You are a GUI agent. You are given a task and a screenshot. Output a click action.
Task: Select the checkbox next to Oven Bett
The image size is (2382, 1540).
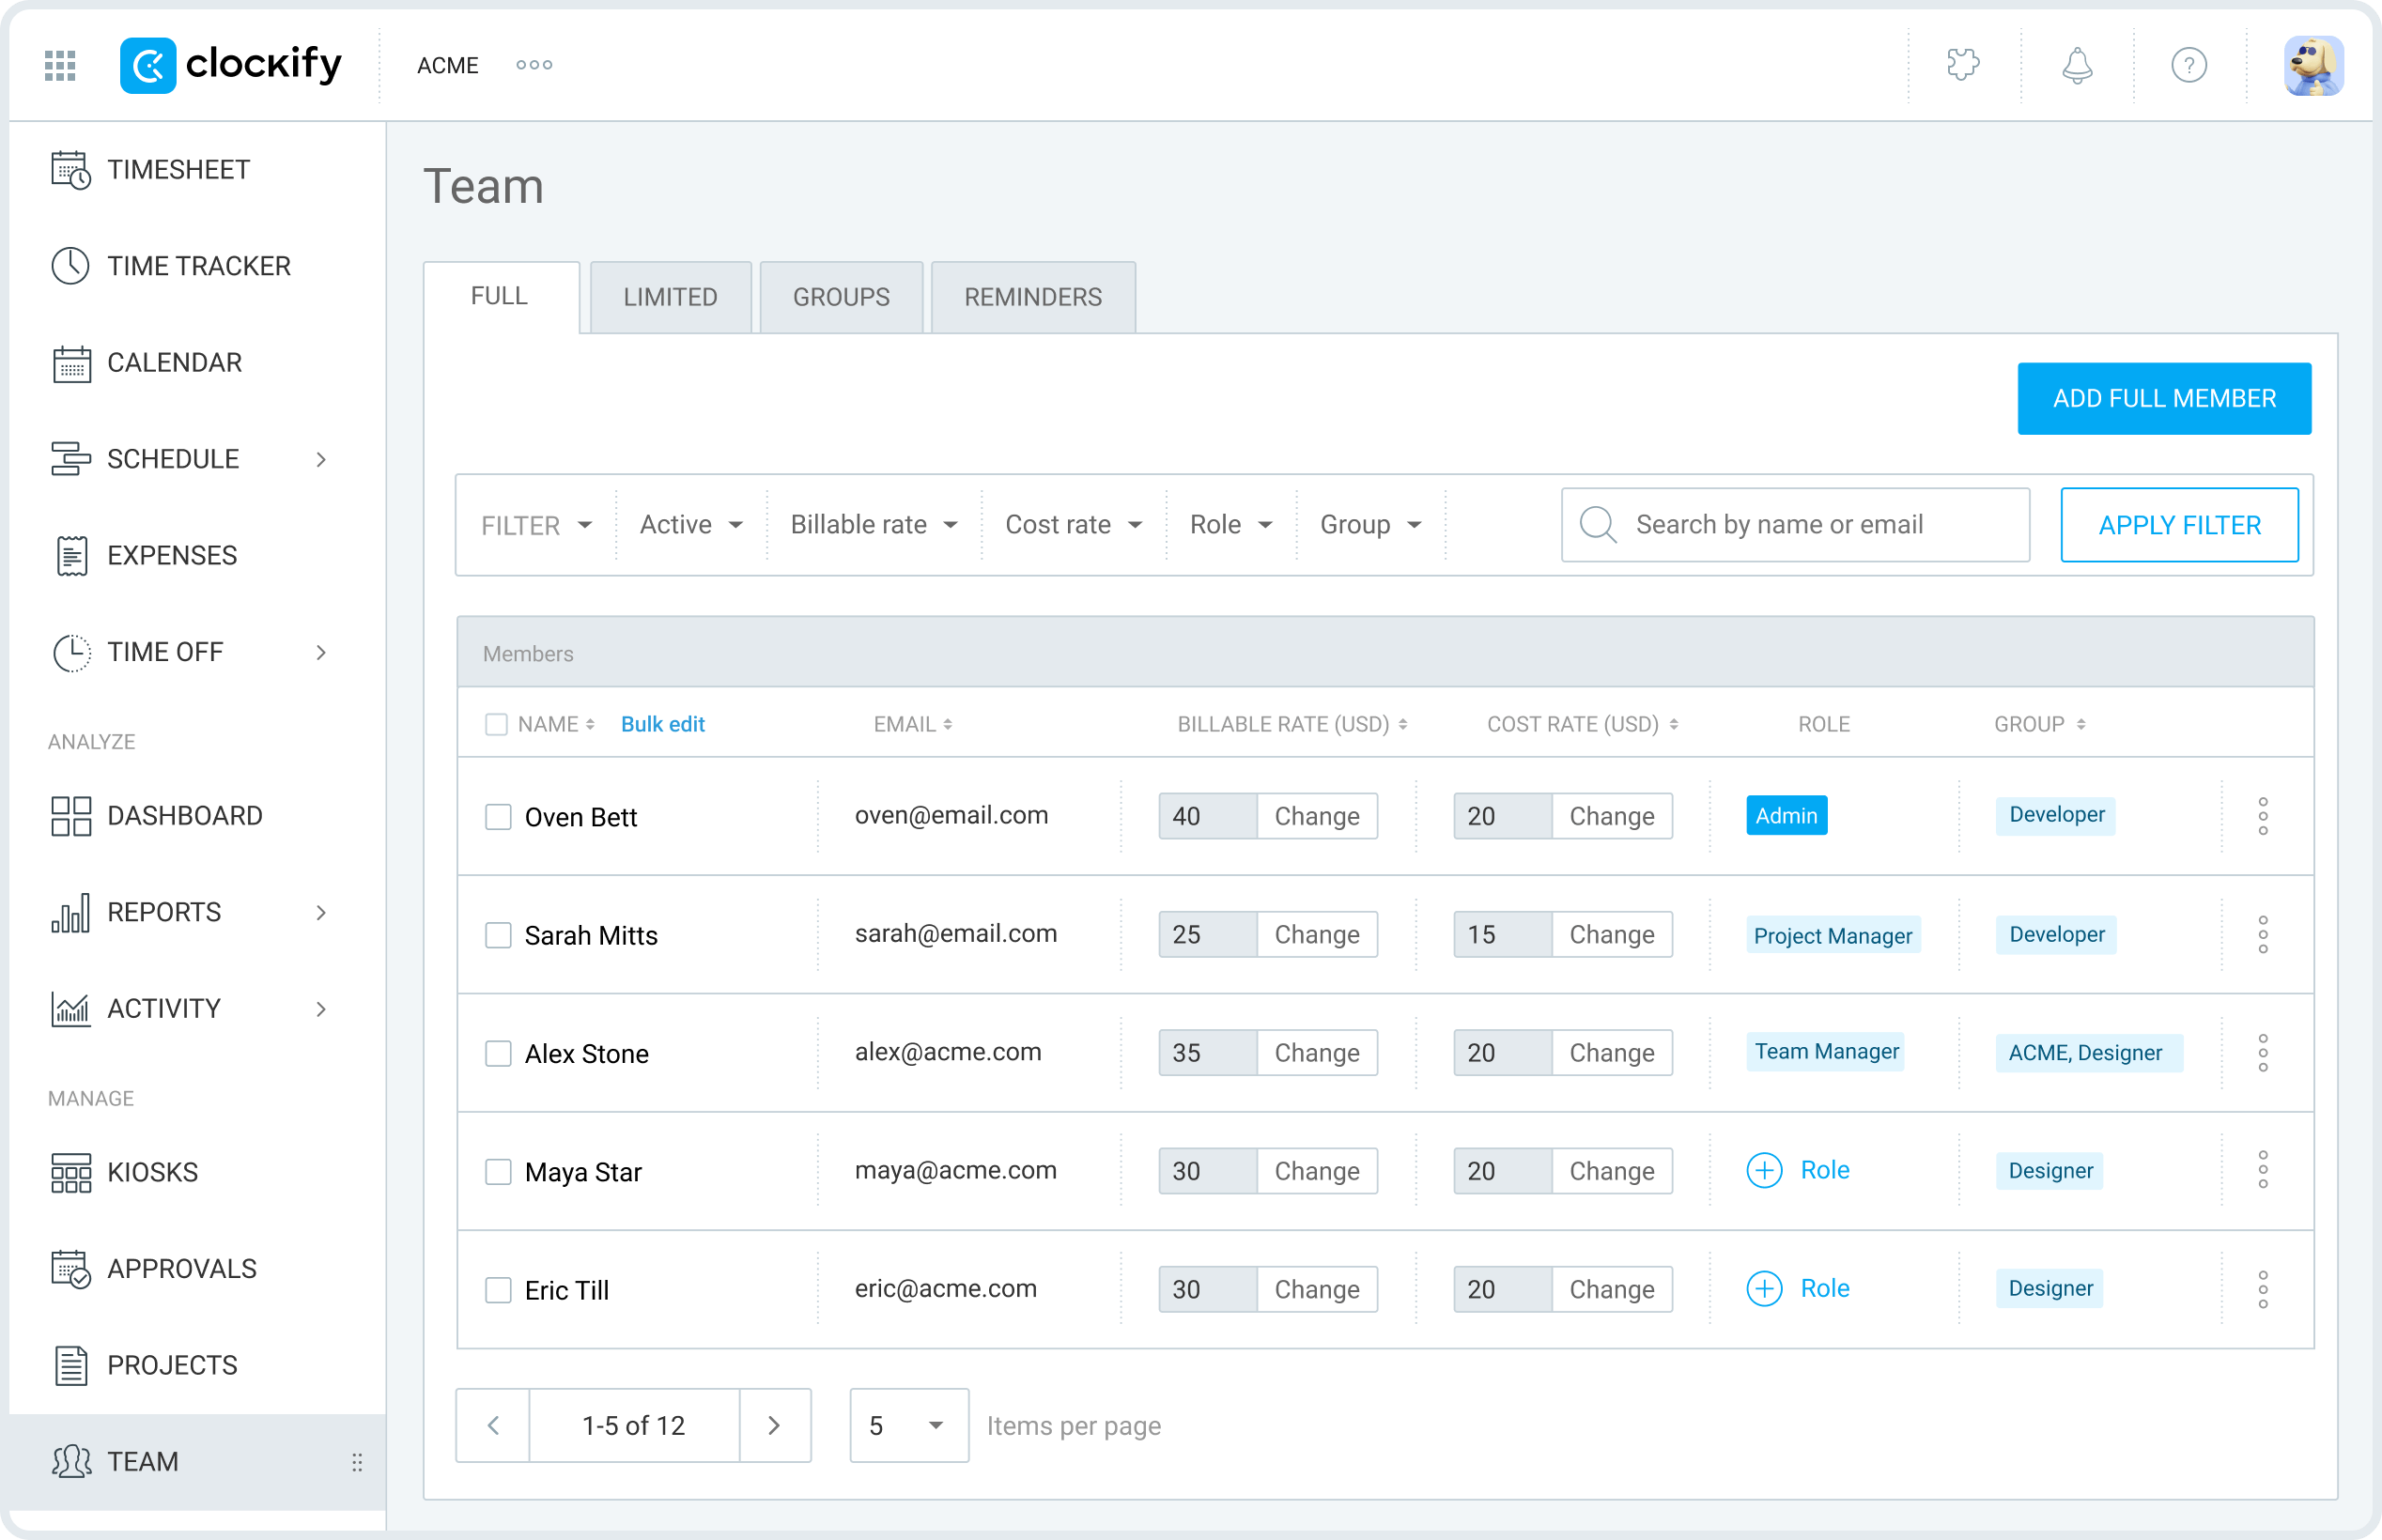point(498,816)
